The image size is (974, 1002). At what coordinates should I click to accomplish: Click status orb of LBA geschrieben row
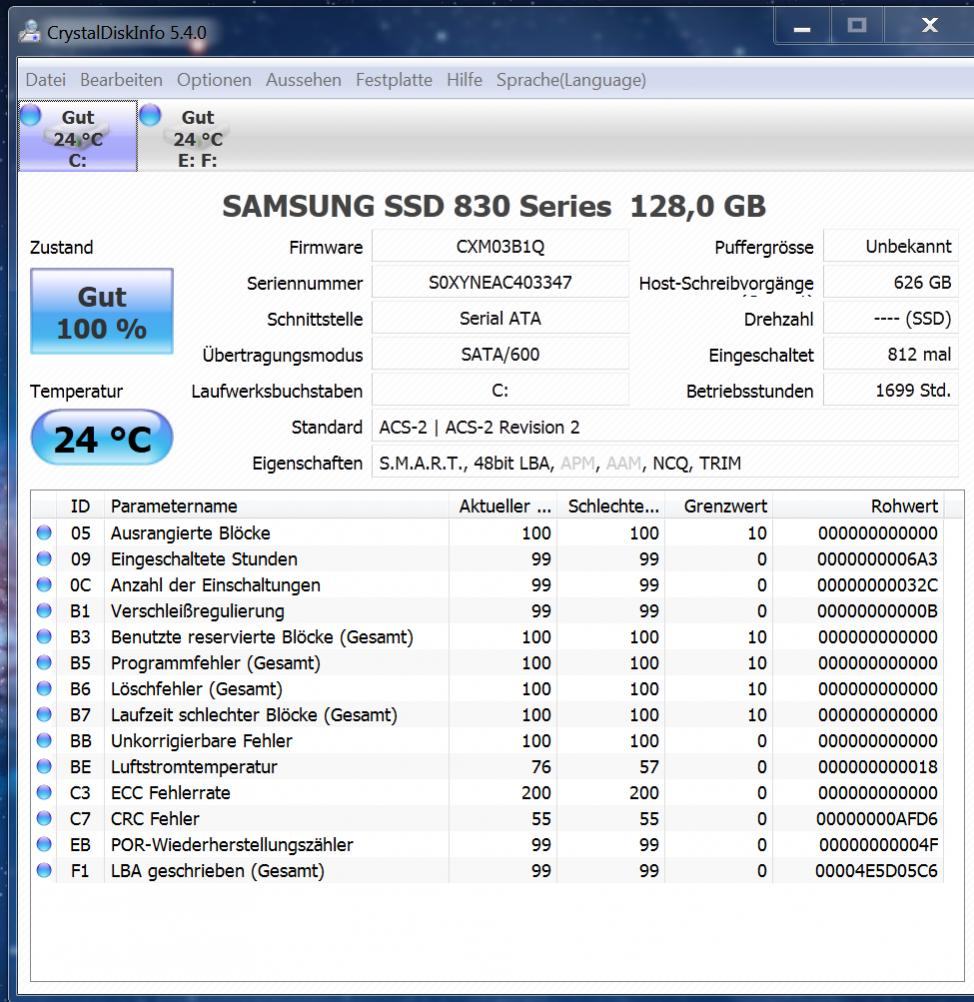coord(44,870)
